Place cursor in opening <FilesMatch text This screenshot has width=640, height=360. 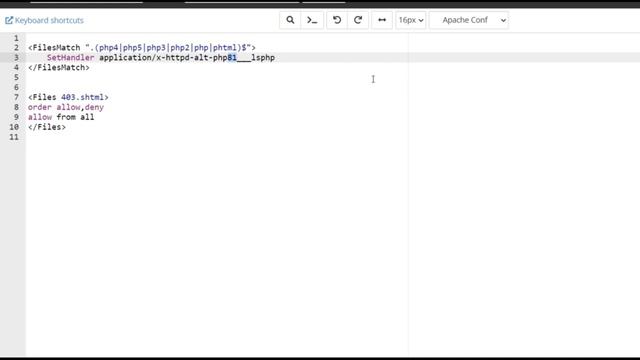coord(54,48)
